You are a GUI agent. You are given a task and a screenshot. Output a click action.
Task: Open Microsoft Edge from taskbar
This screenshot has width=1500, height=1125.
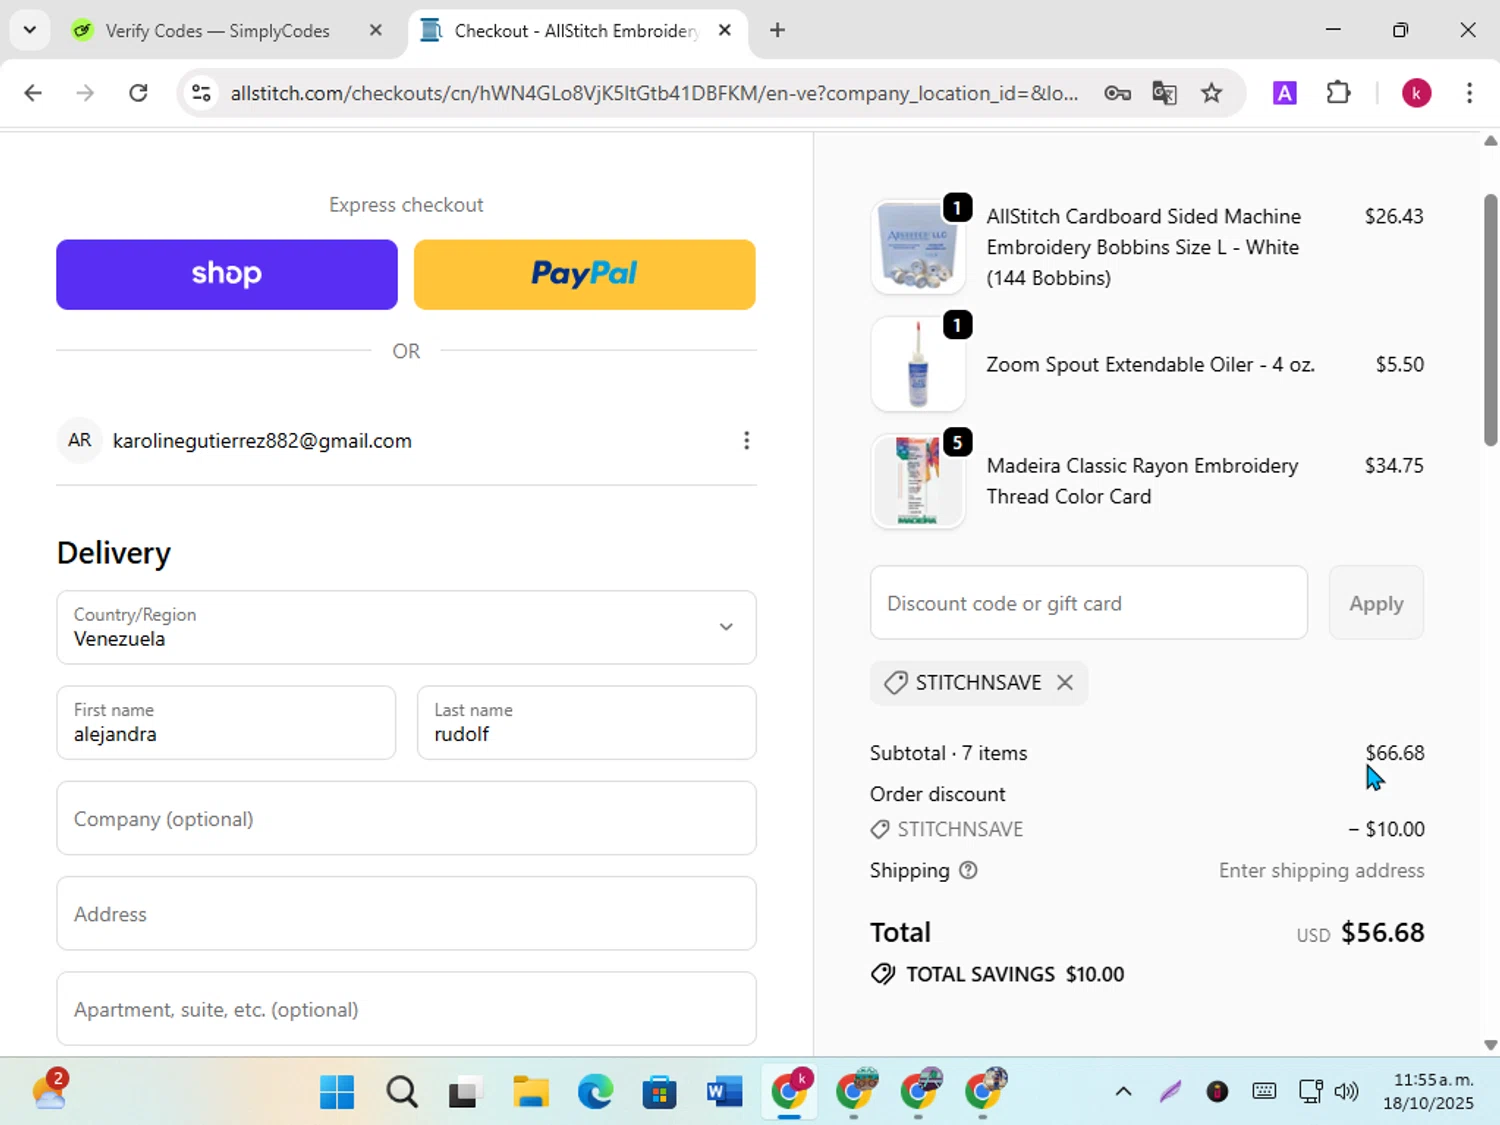(595, 1092)
